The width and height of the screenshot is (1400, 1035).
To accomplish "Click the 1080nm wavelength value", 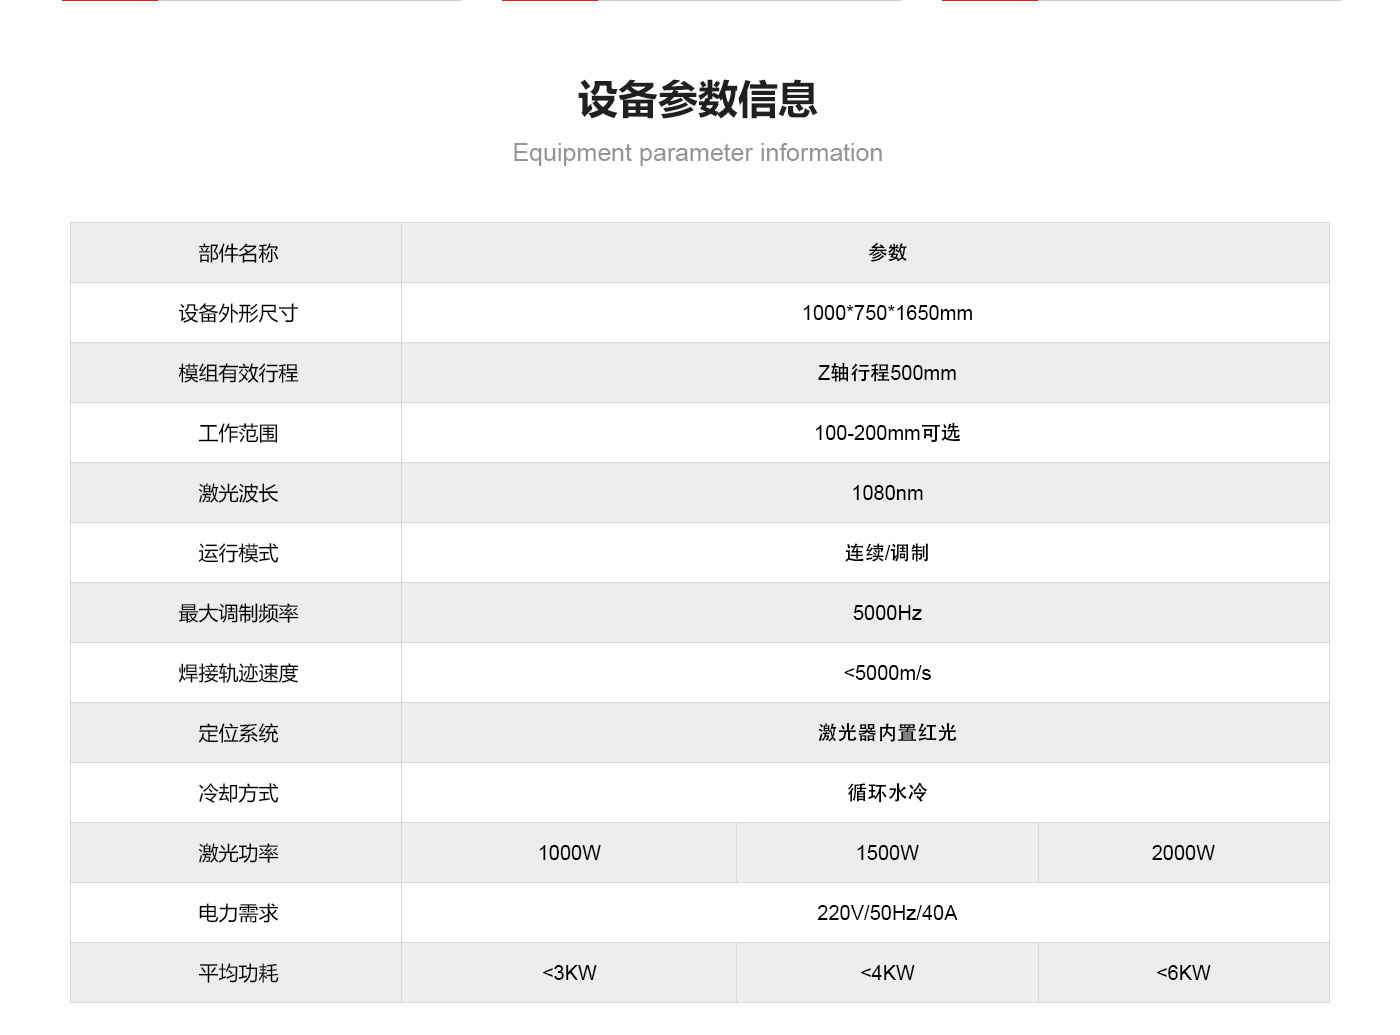I will coord(887,493).
